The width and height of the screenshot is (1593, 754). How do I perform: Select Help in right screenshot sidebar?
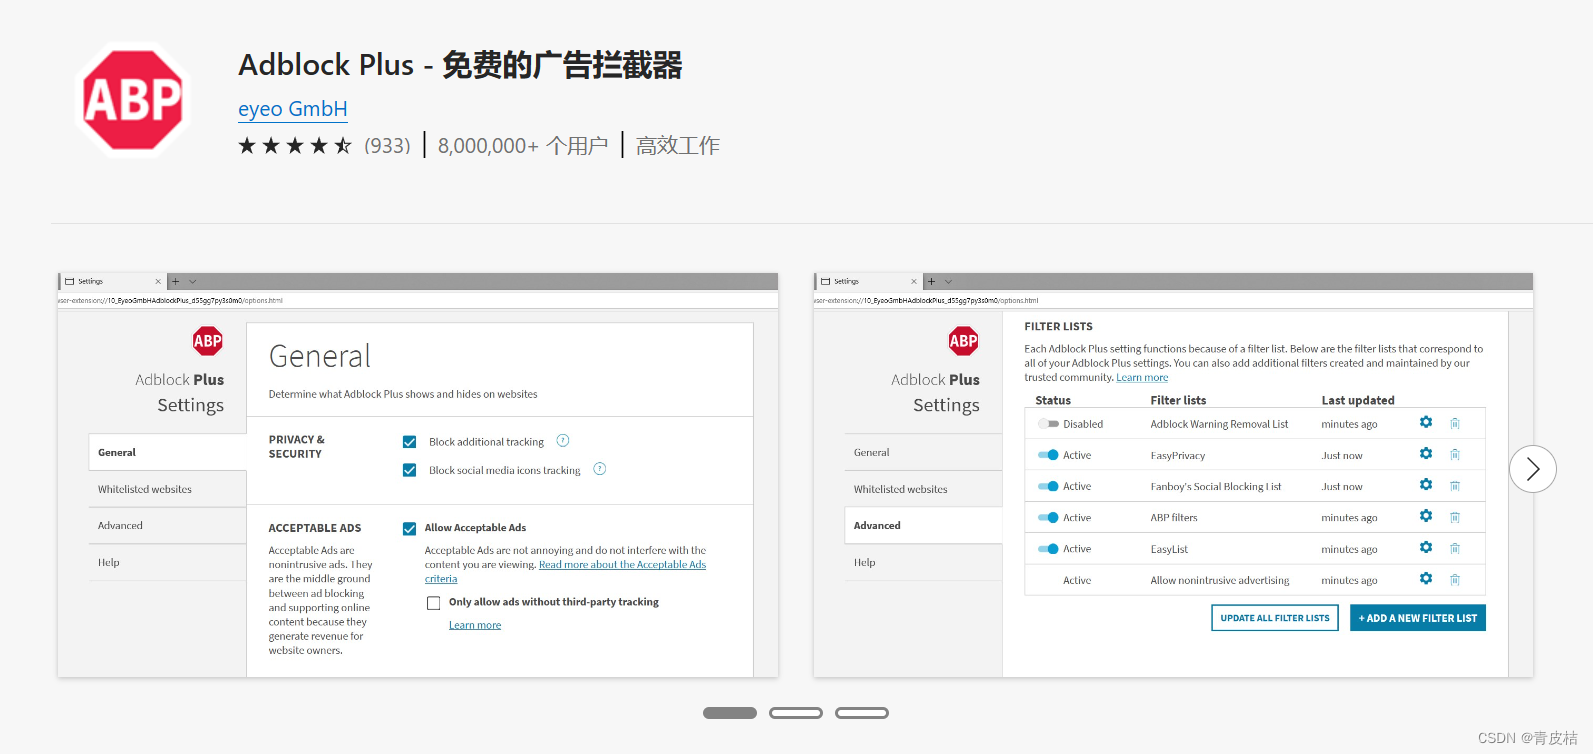(x=923, y=562)
